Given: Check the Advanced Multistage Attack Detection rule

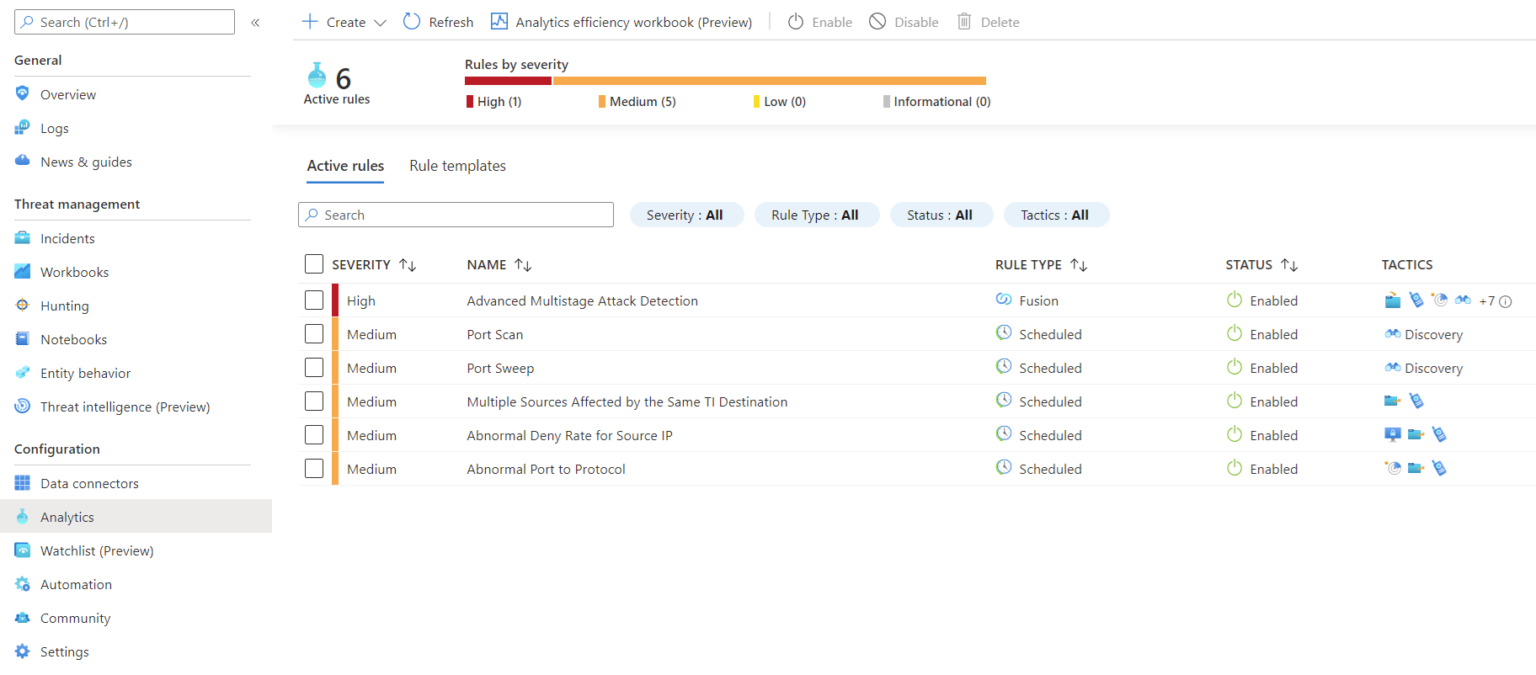Looking at the screenshot, I should click(314, 300).
